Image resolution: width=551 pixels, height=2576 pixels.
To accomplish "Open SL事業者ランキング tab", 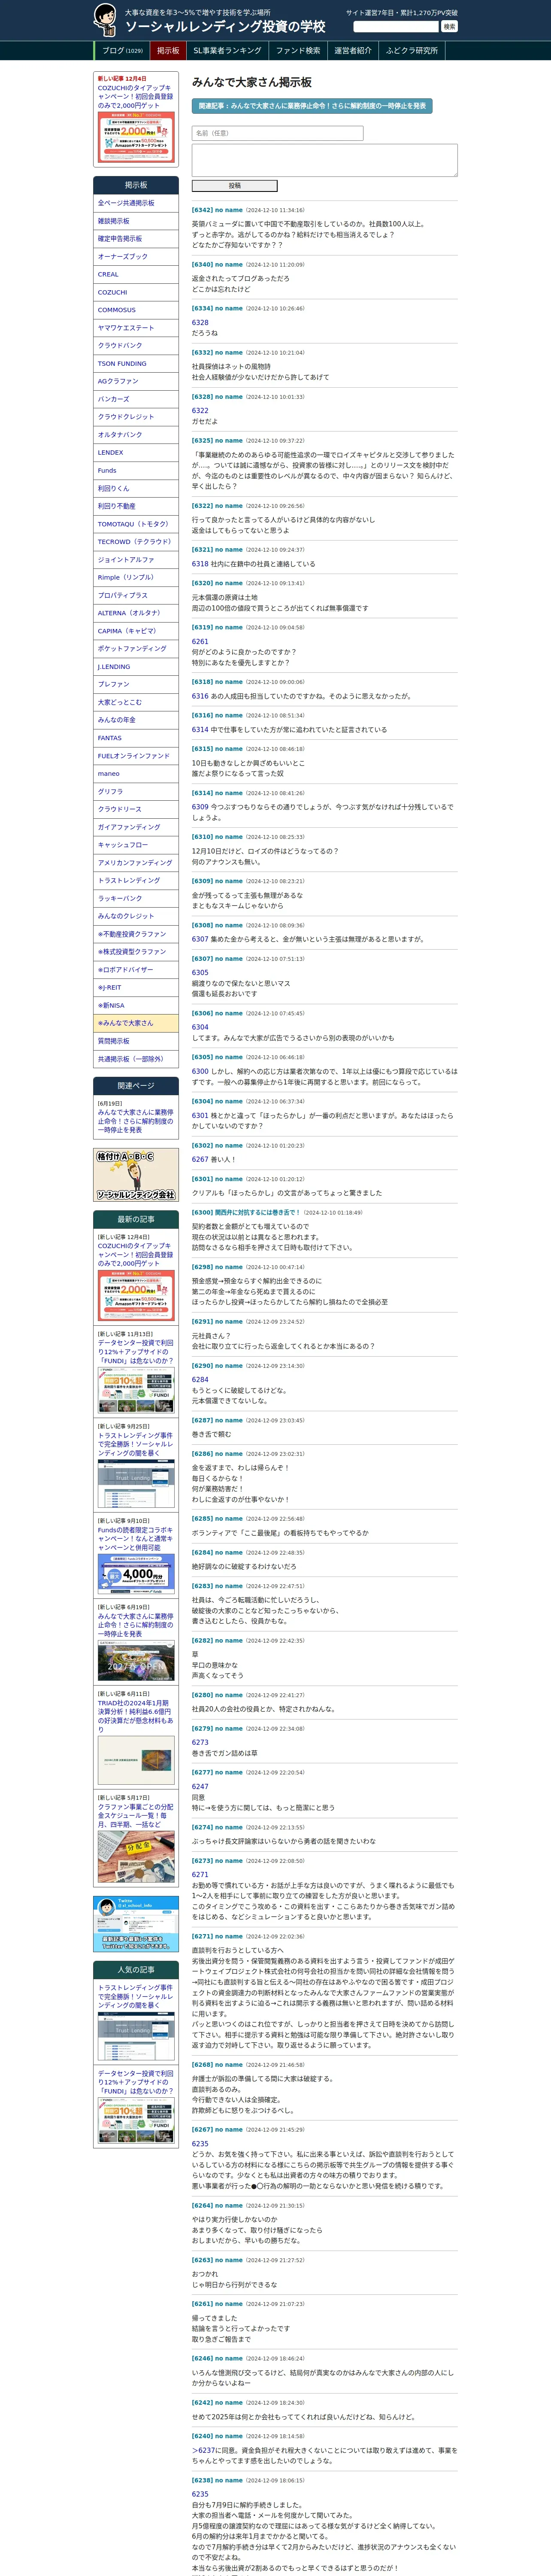I will (227, 51).
